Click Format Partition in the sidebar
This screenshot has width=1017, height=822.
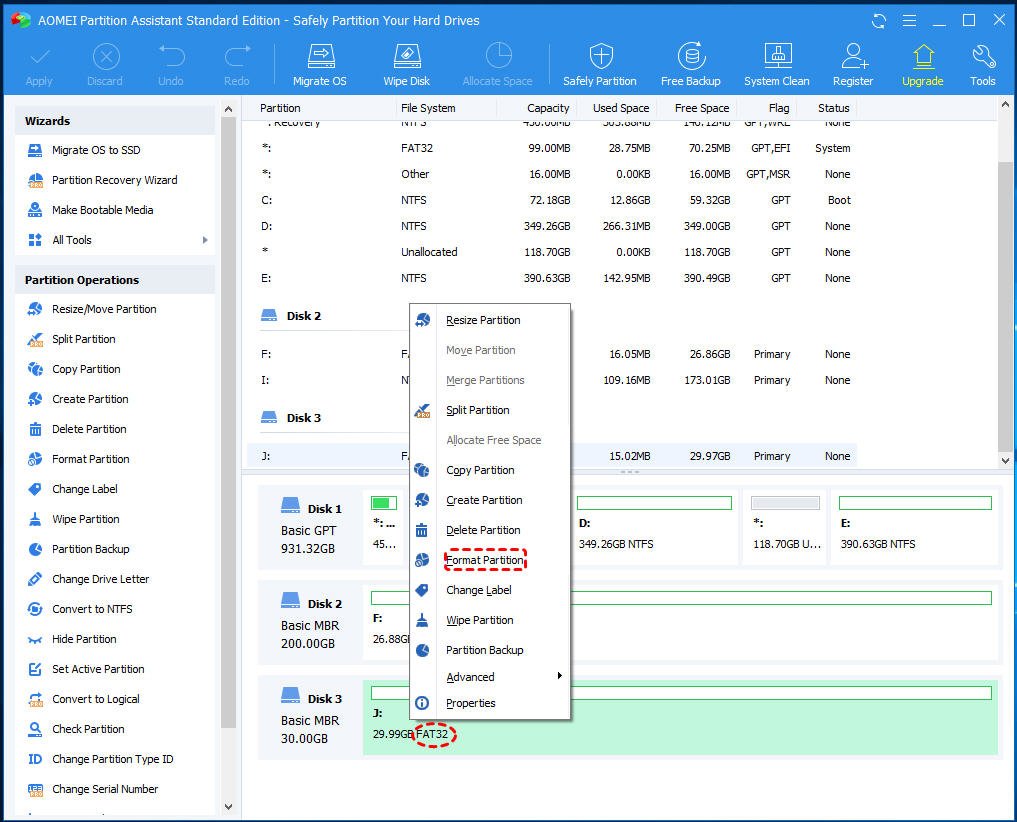coord(91,459)
